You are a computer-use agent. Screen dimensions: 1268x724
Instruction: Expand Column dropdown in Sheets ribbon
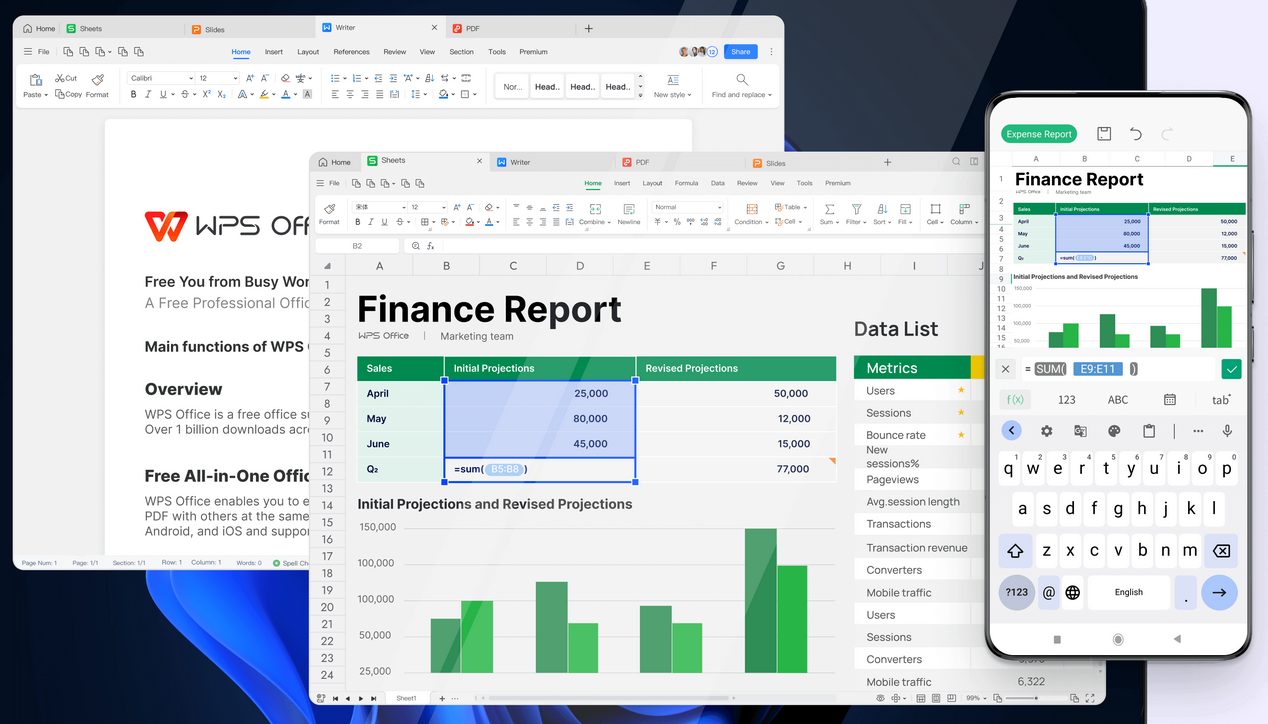[x=977, y=222]
